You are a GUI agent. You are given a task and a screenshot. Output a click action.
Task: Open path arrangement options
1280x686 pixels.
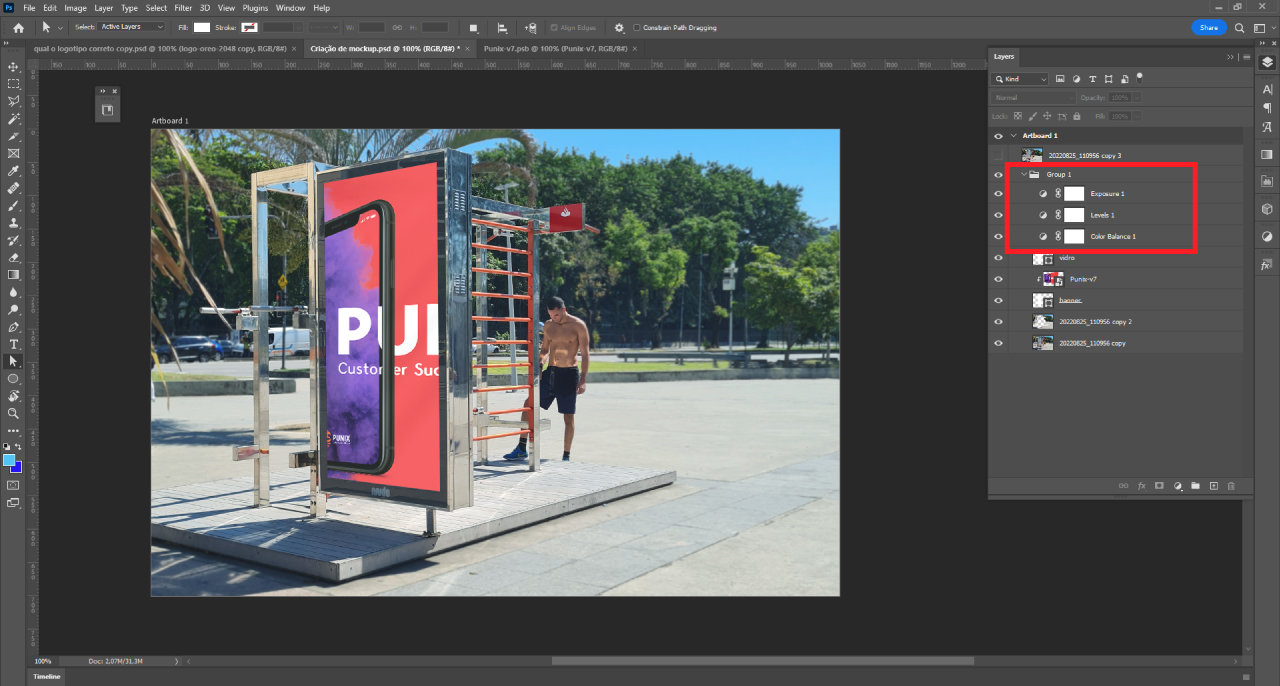tap(529, 28)
